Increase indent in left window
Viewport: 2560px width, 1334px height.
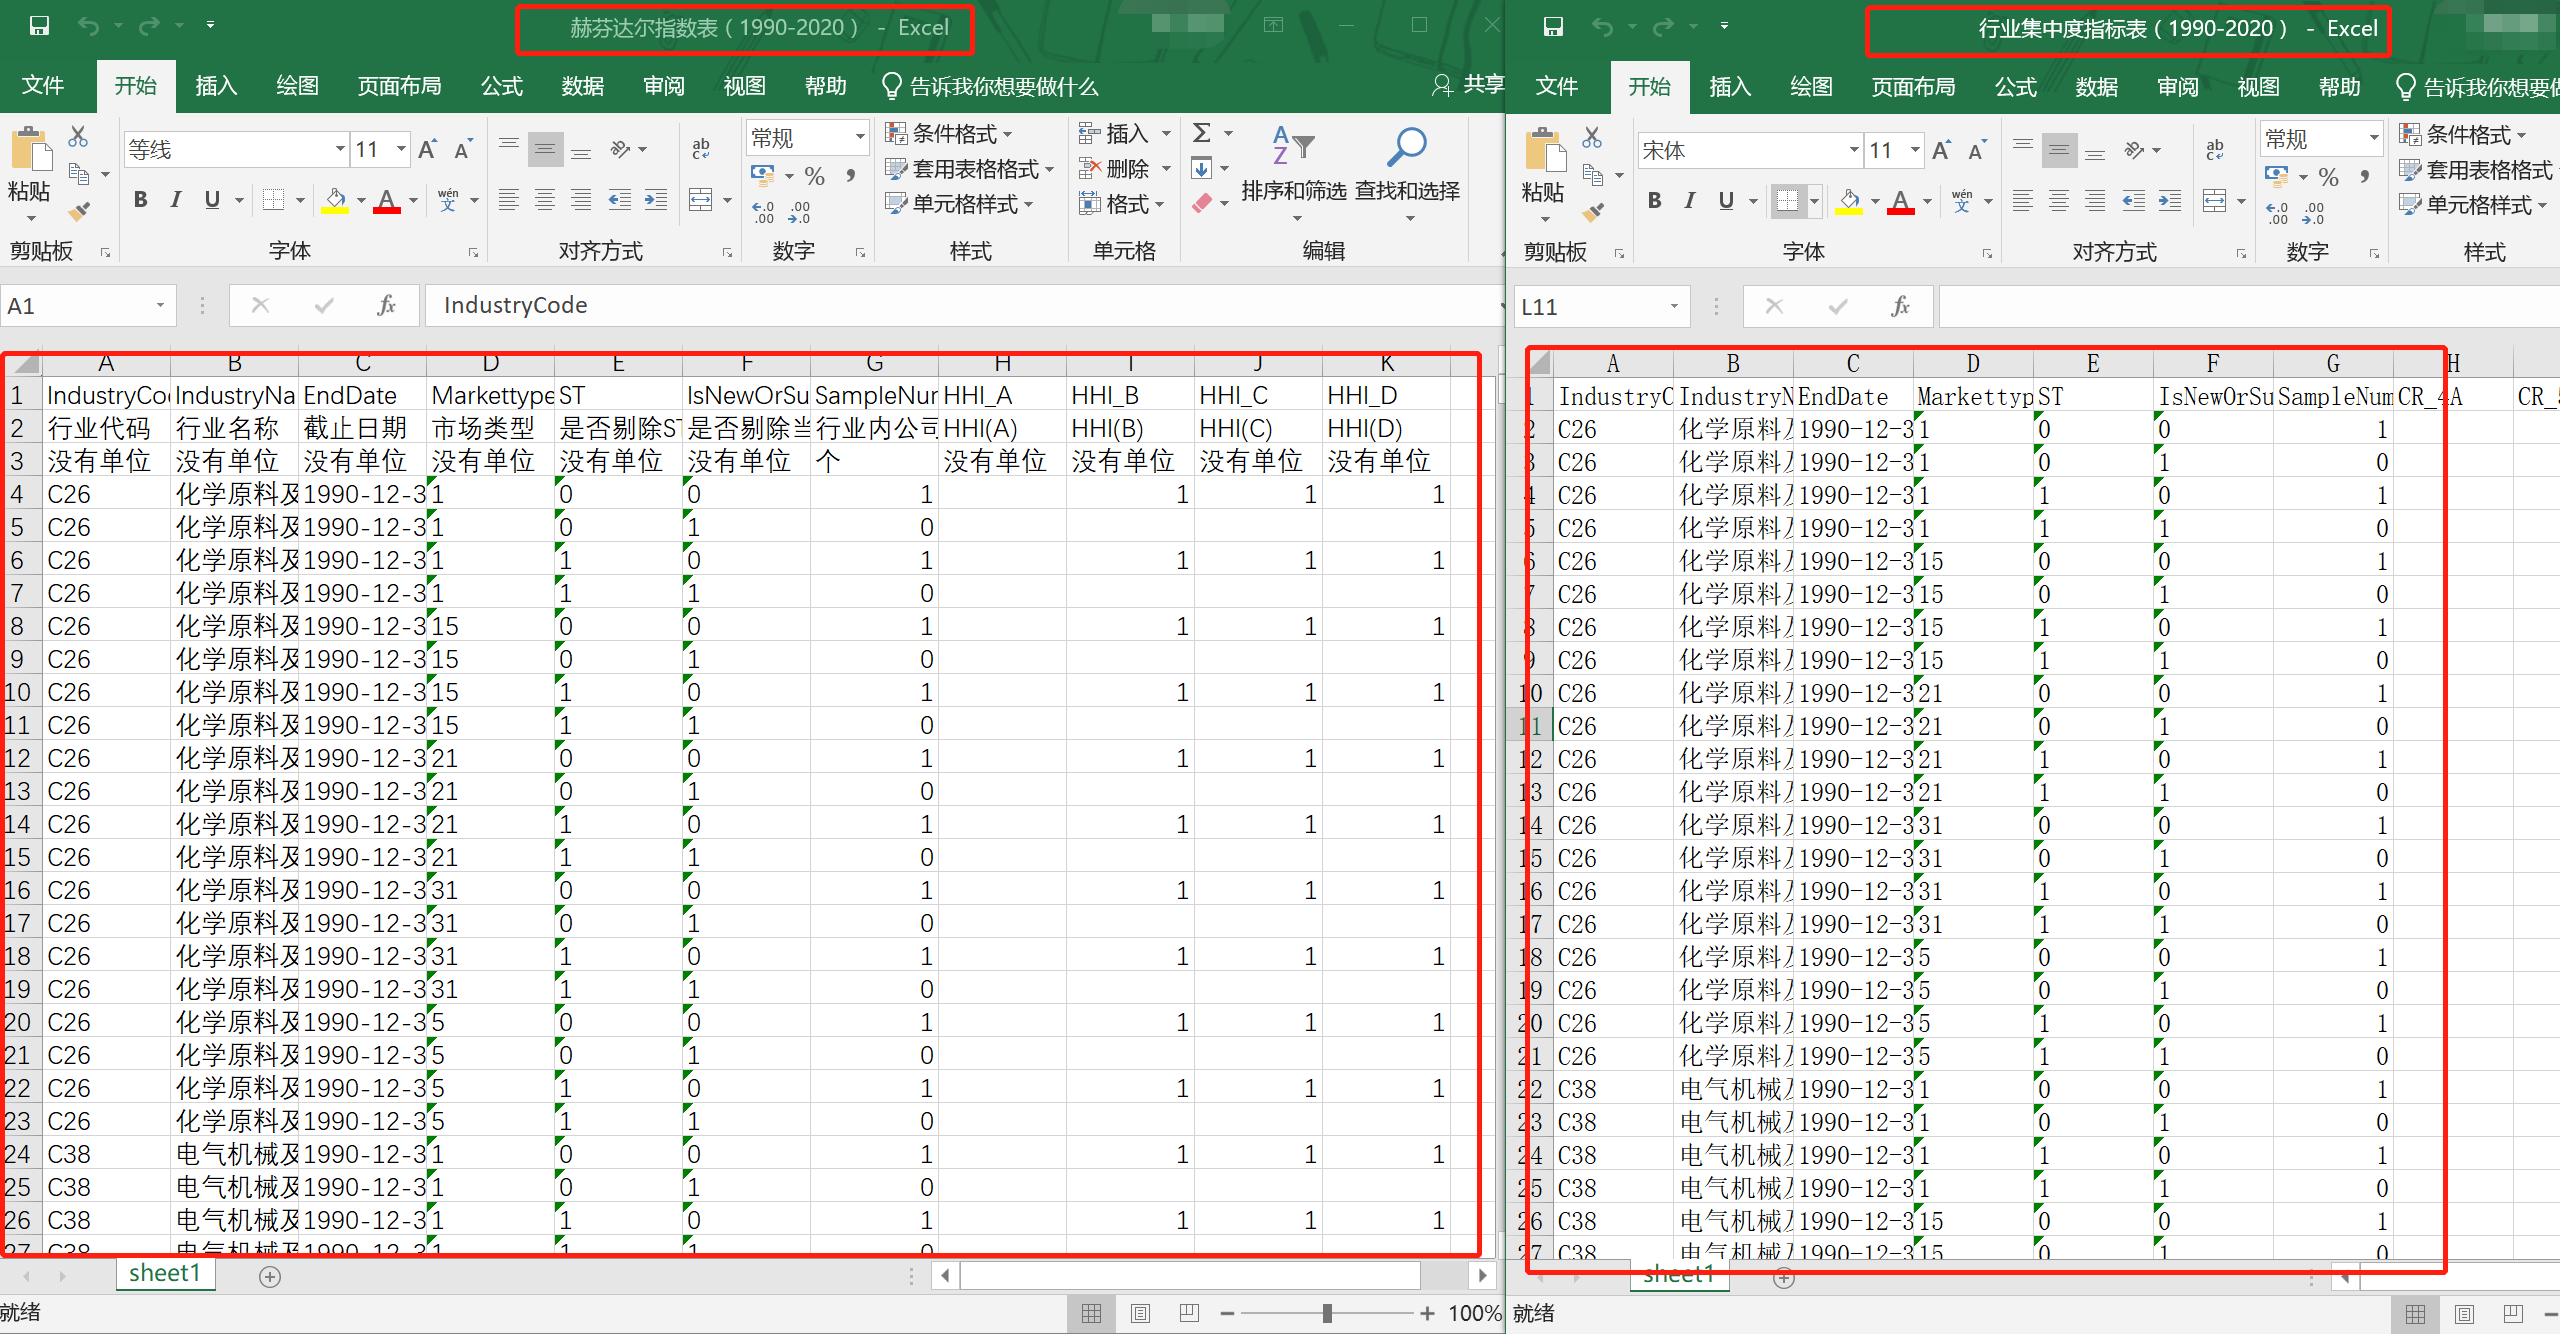[656, 200]
